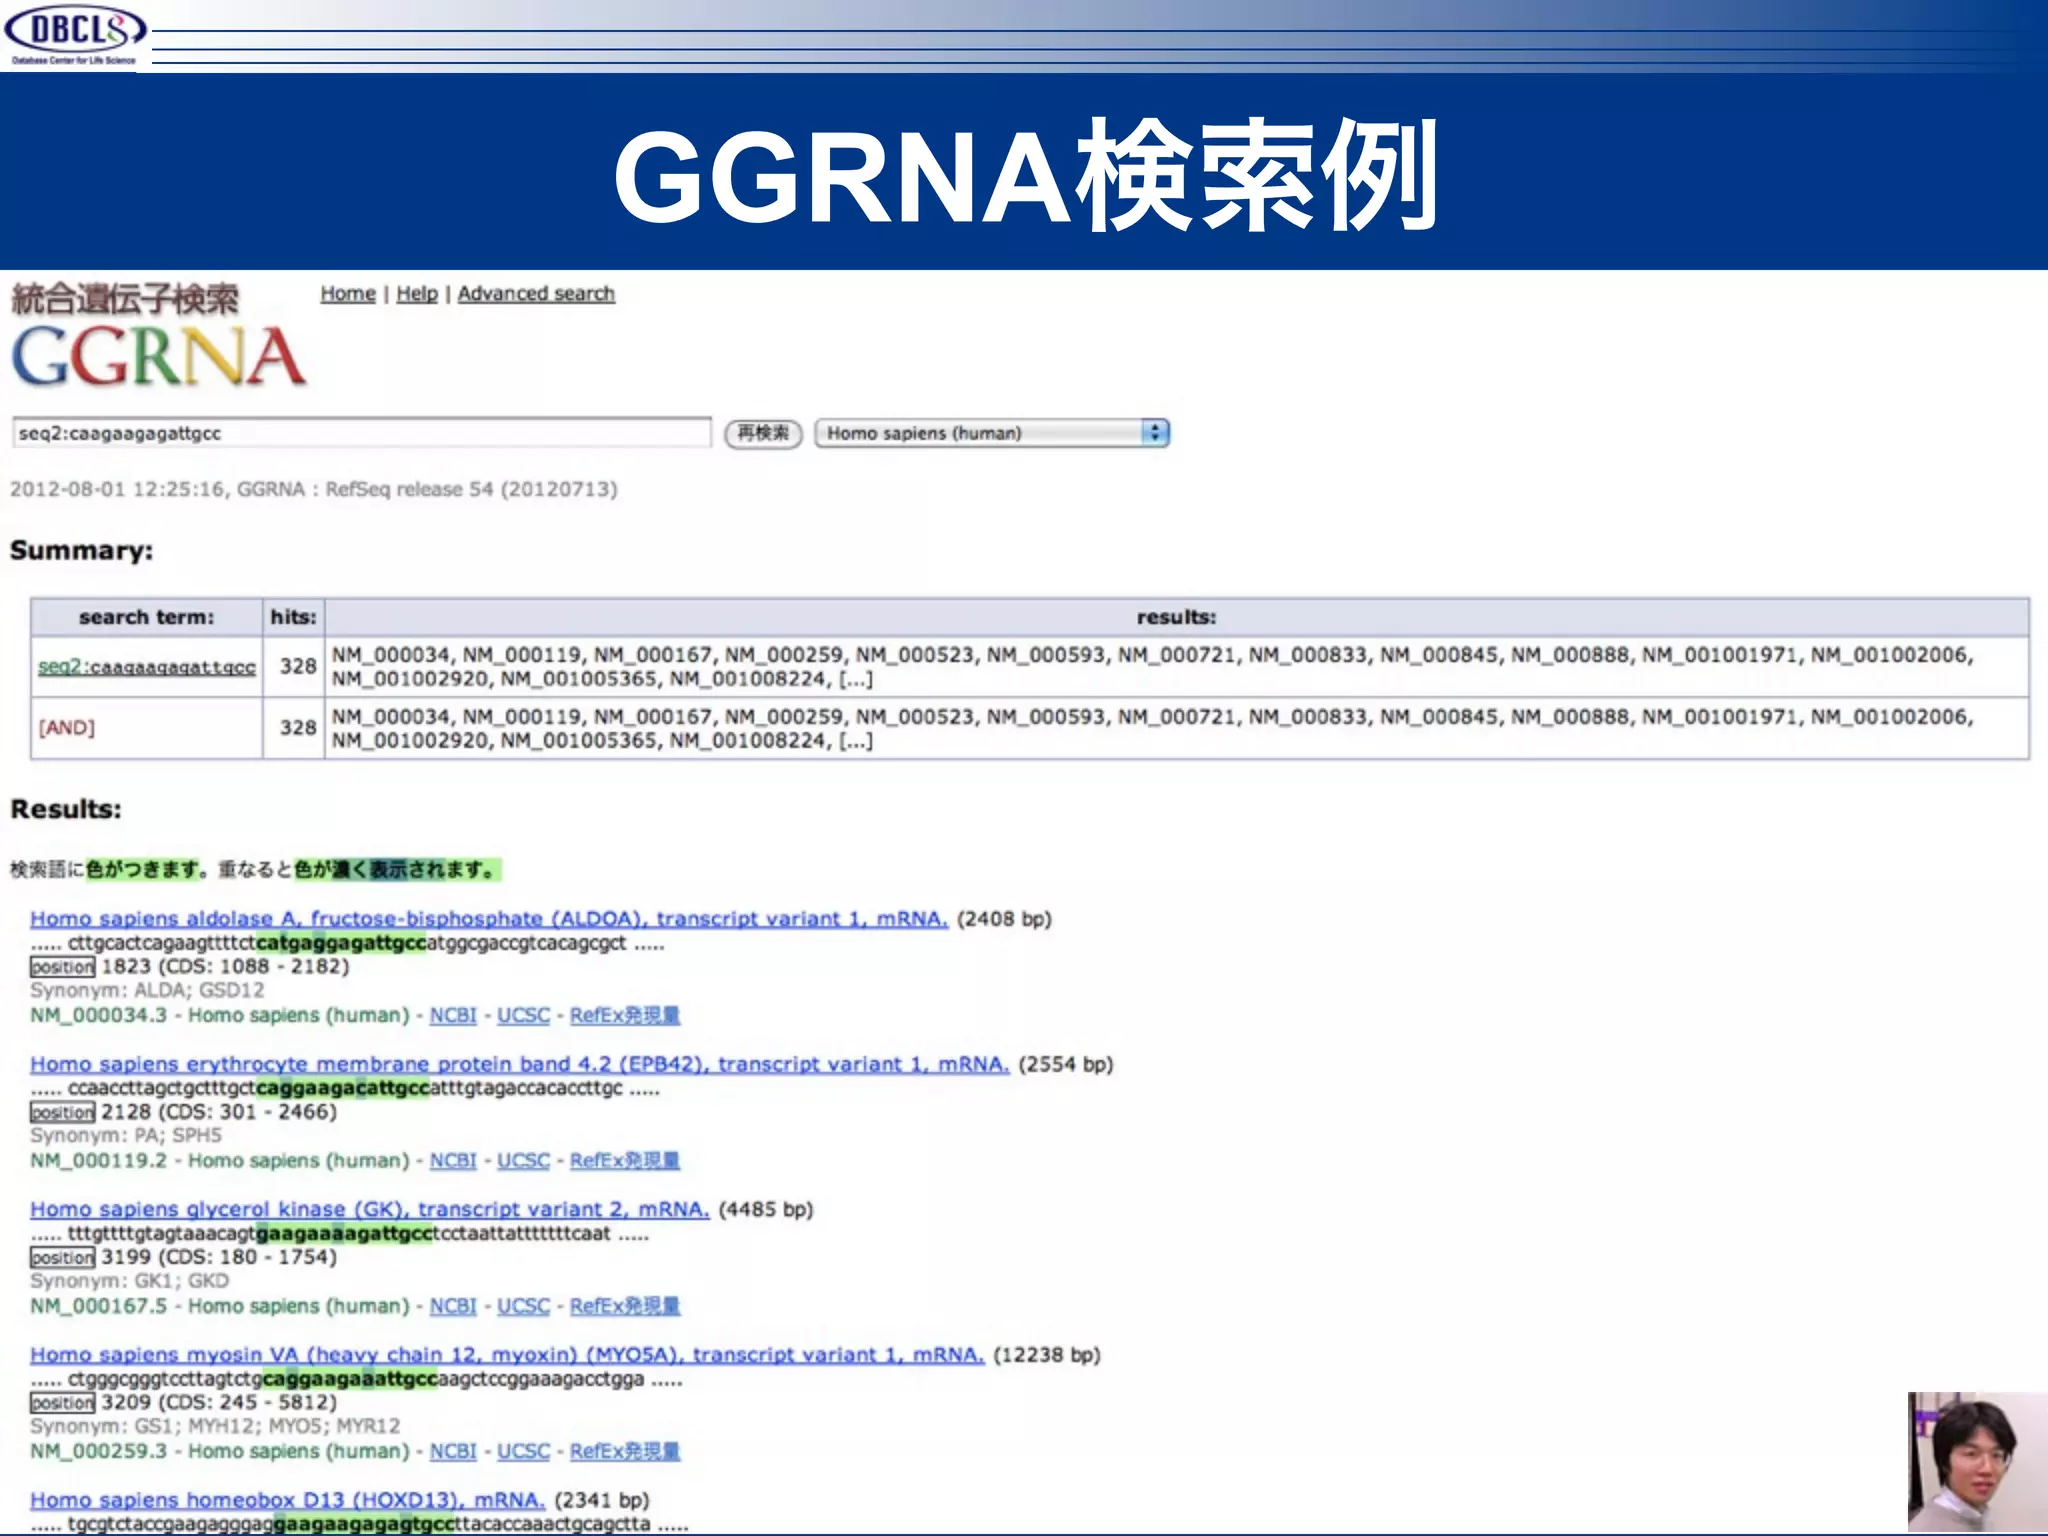Open RefEx link for NM_000167.5
Image resolution: width=2048 pixels, height=1536 pixels.
click(625, 1306)
